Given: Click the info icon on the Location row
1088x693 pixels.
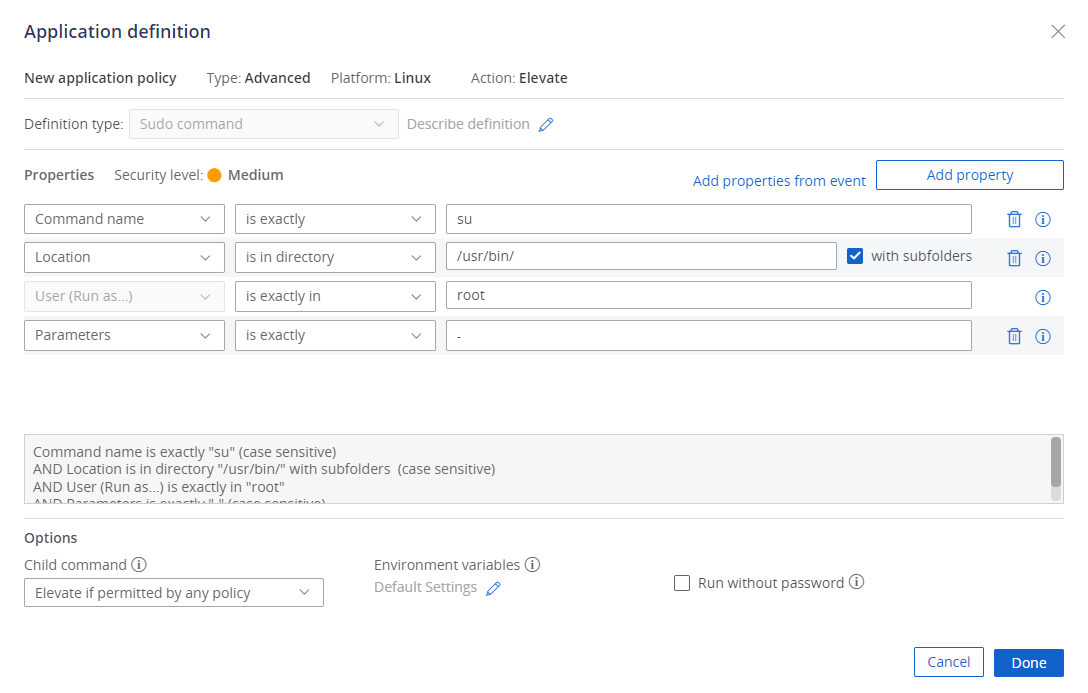Looking at the screenshot, I should click(x=1043, y=257).
